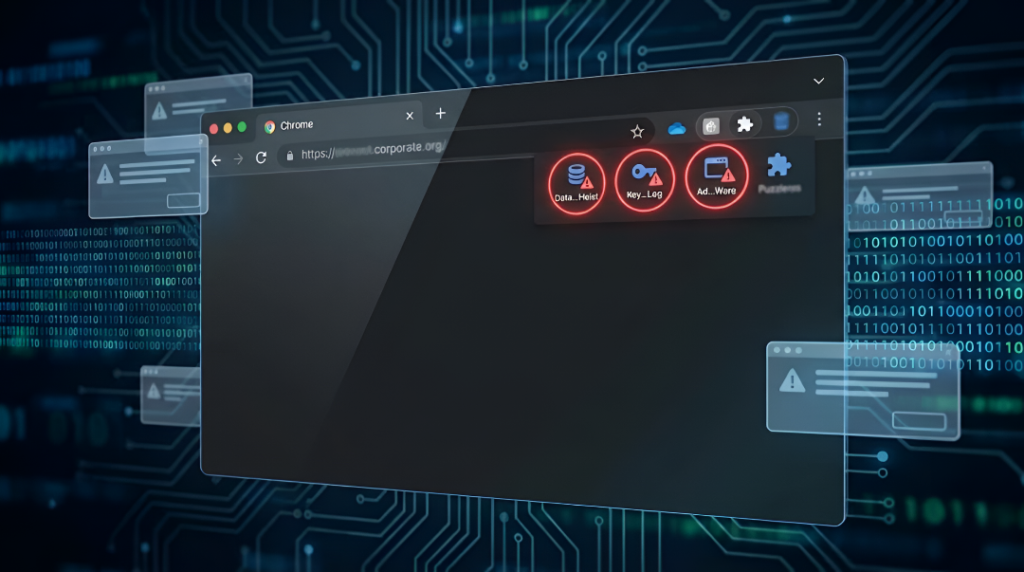The image size is (1024, 572).
Task: Expand the chevron dropdown above the toolbar
Action: coord(818,81)
